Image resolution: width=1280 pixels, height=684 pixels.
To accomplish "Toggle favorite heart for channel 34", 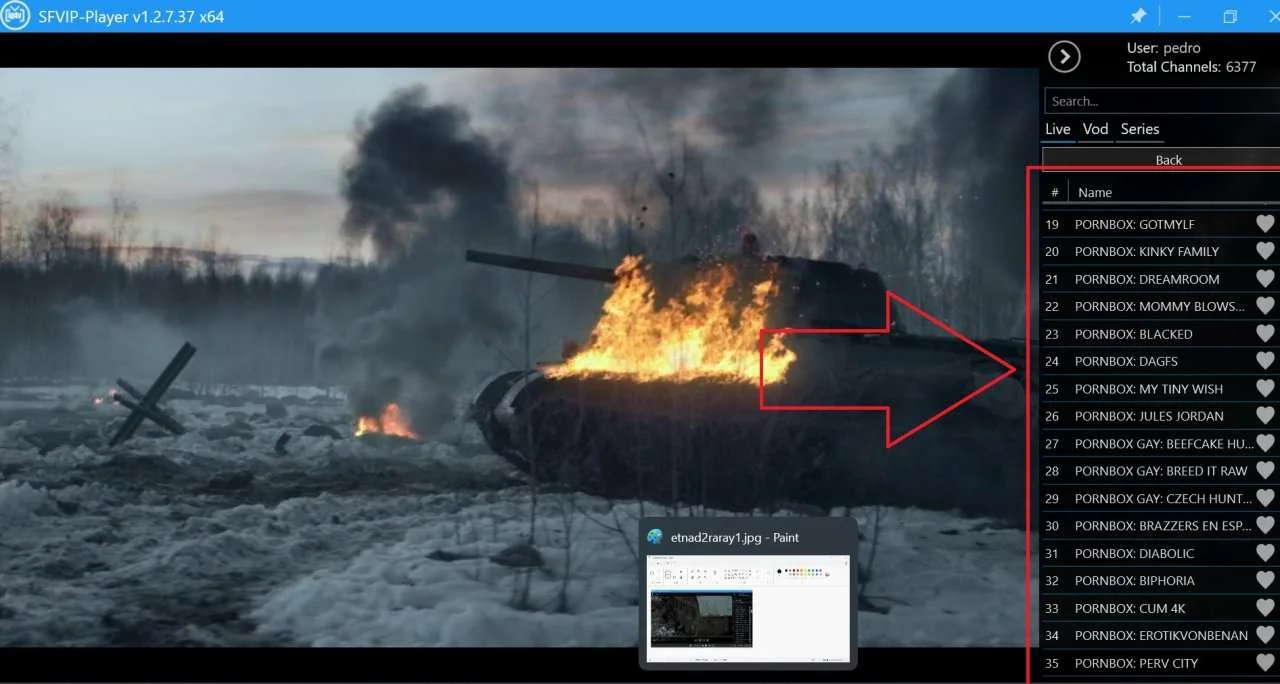I will 1265,635.
